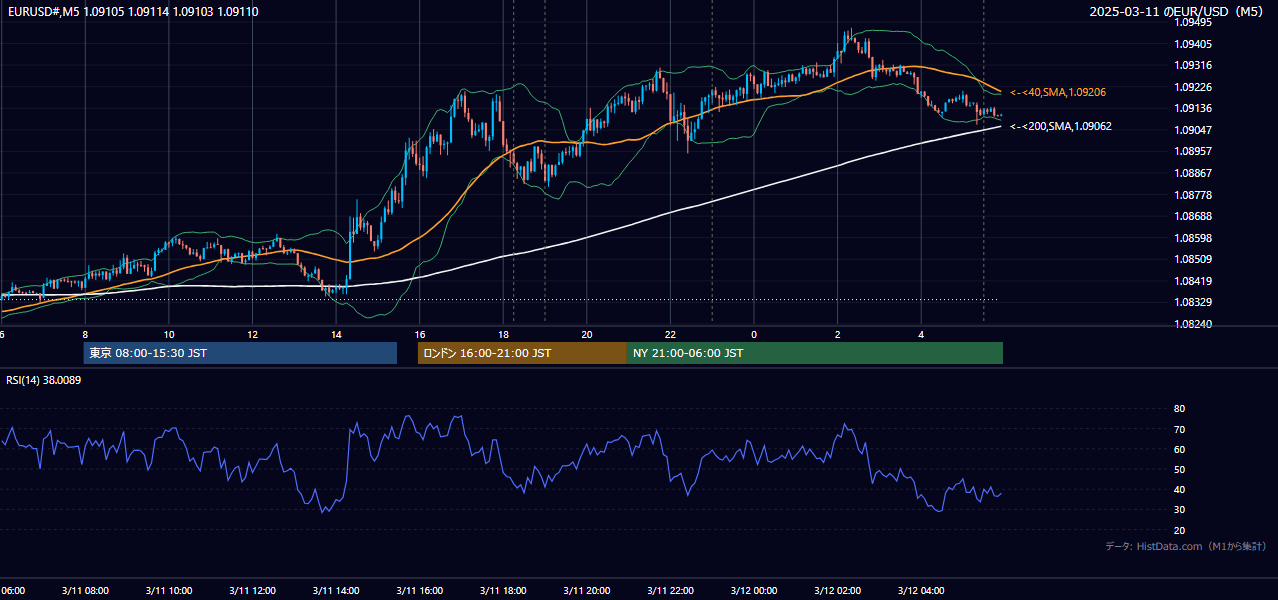The height and width of the screenshot is (600, 1278).
Task: Select the ロンドン 16:00-21:00 JST session bar
Action: (522, 353)
